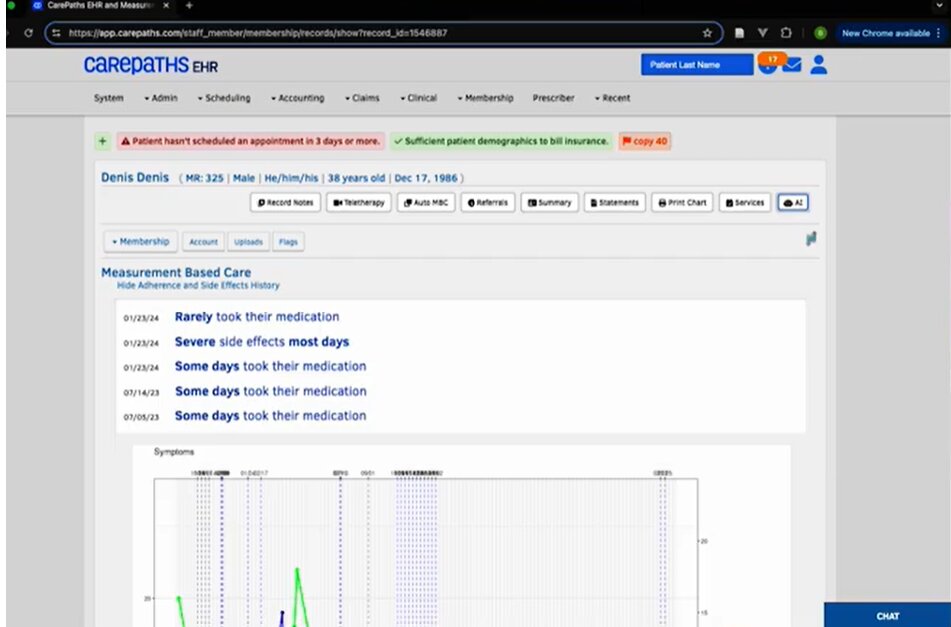Click the Patient Last Name search field
The image size is (951, 627).
coord(696,65)
